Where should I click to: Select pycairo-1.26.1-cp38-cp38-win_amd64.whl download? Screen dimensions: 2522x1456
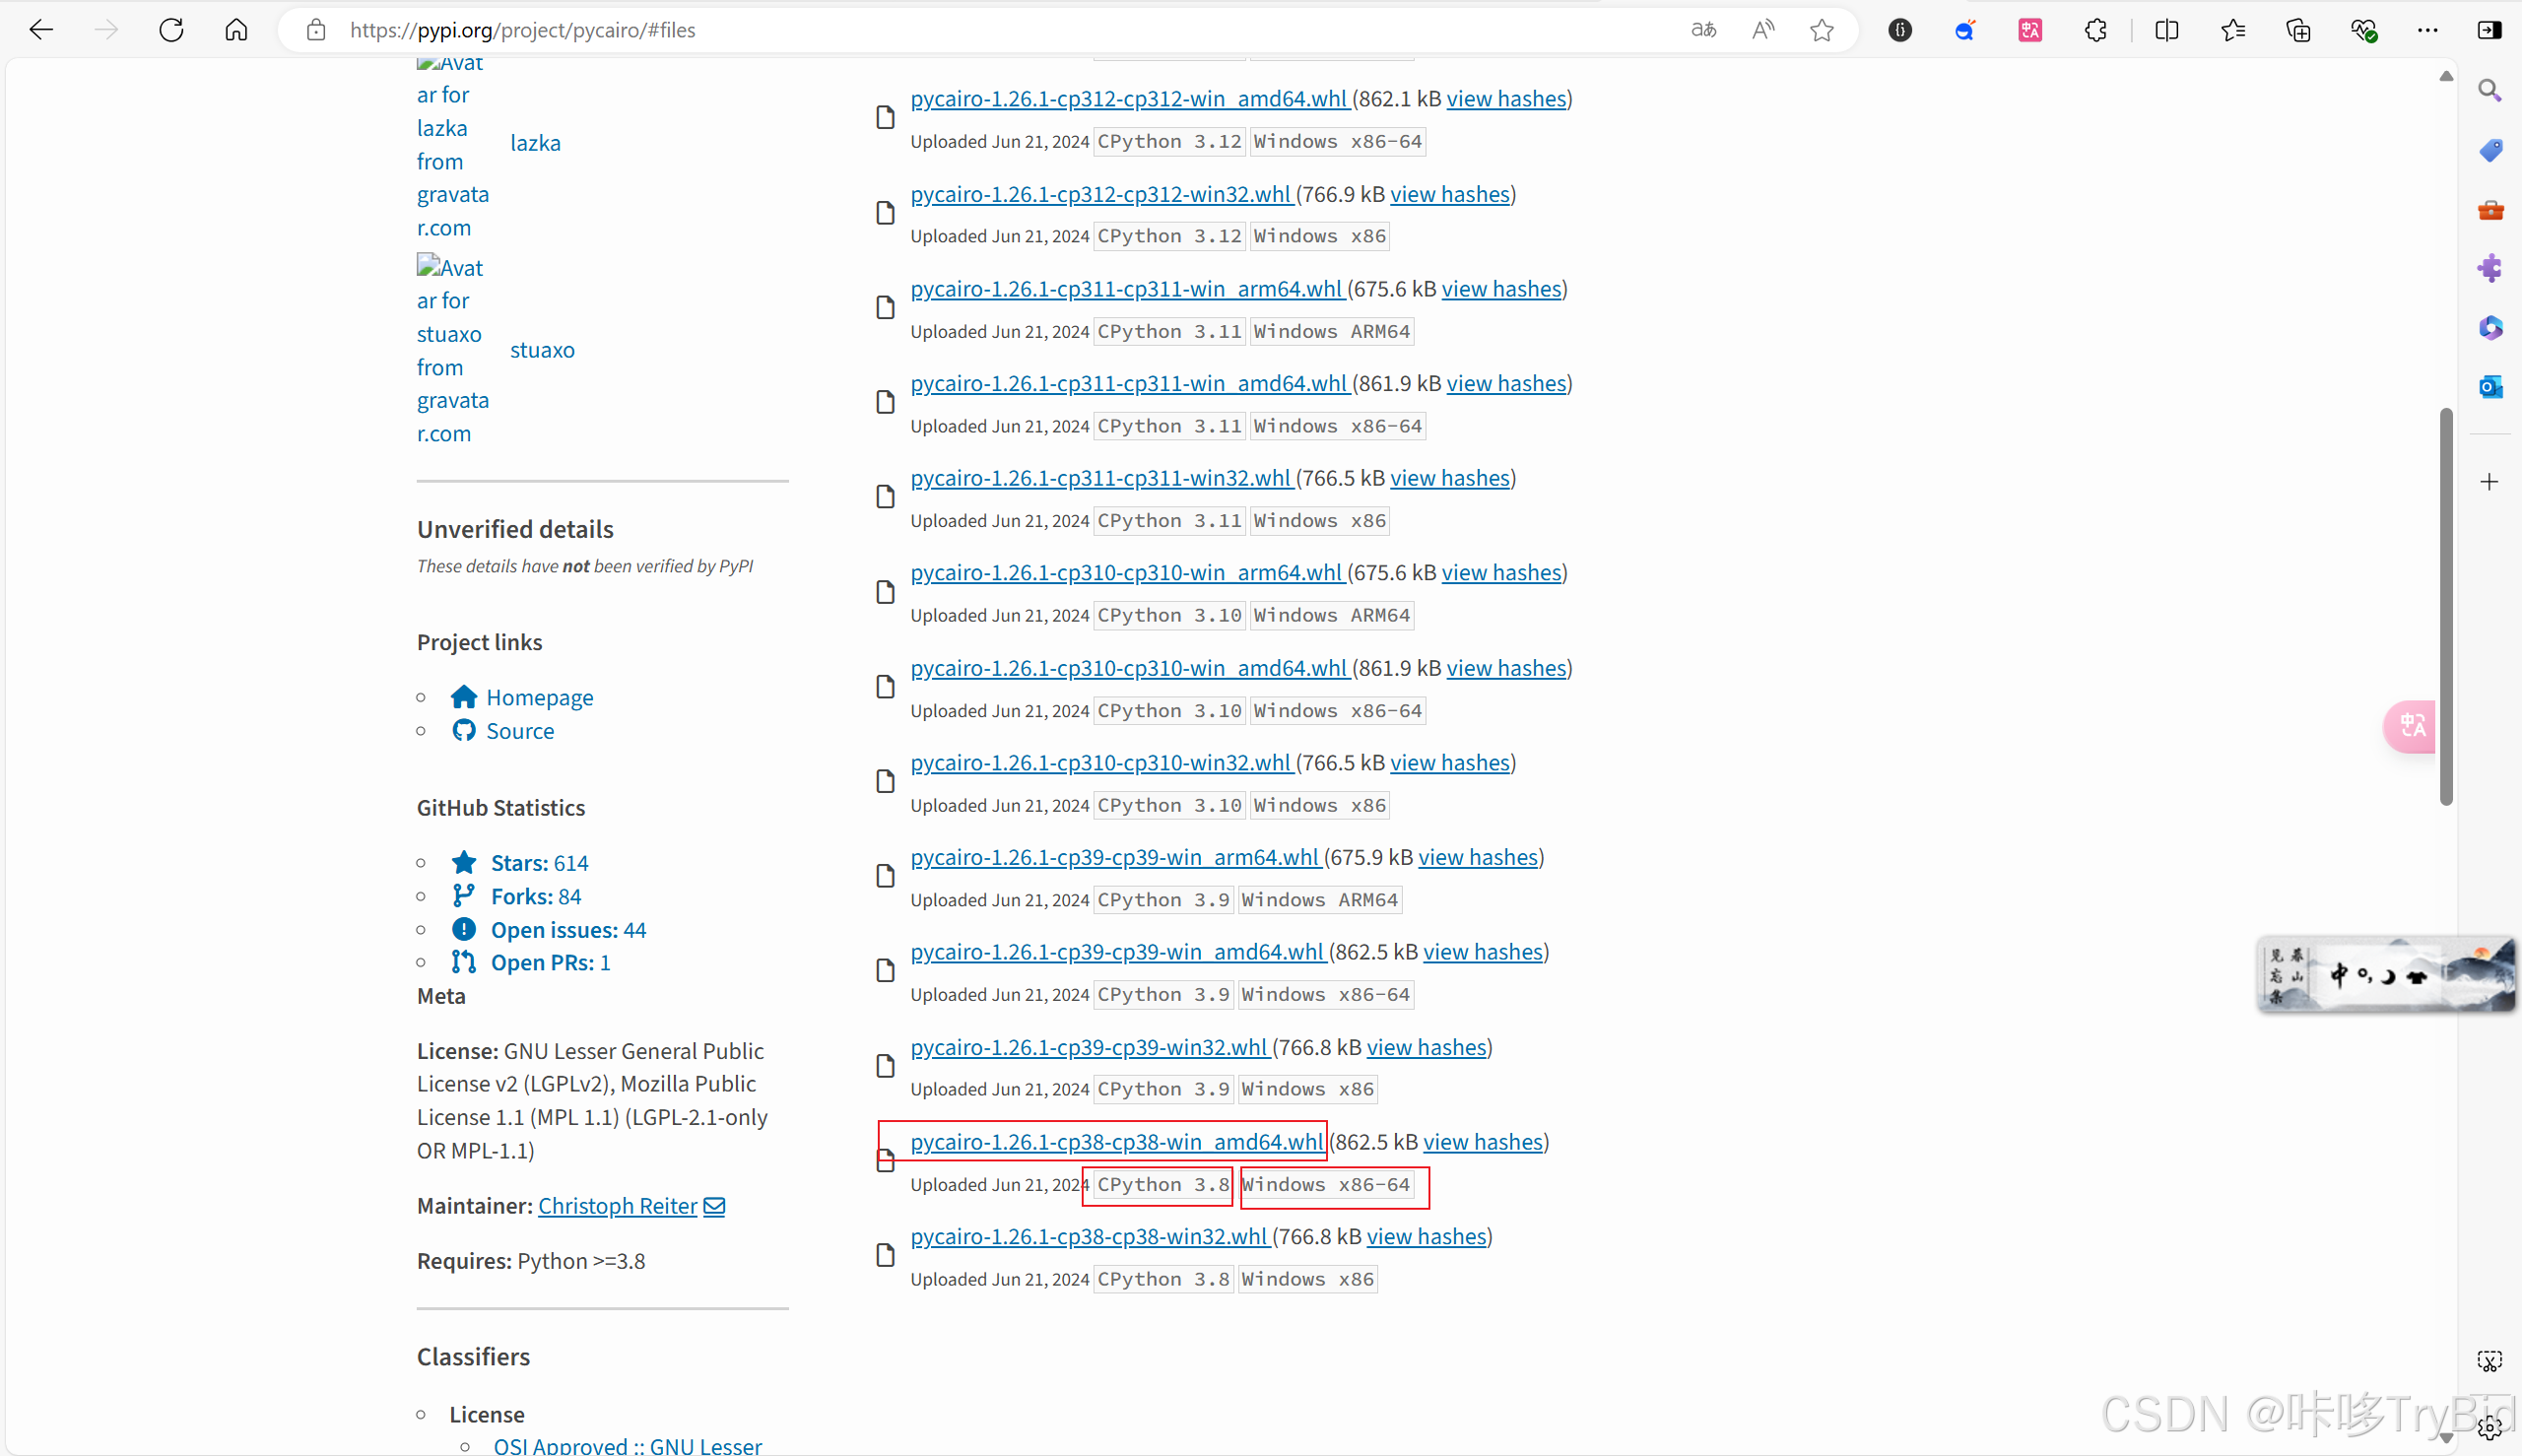point(1118,1141)
